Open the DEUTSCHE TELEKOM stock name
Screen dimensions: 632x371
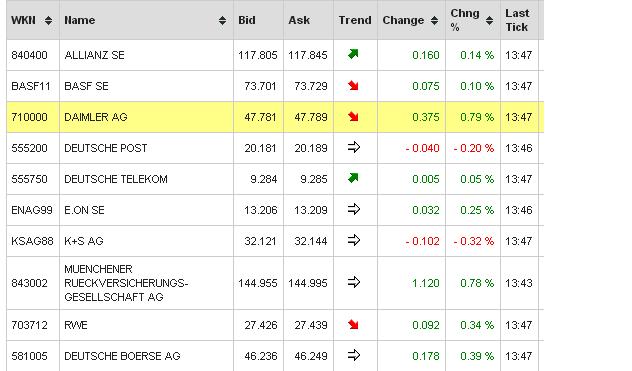[x=116, y=179]
